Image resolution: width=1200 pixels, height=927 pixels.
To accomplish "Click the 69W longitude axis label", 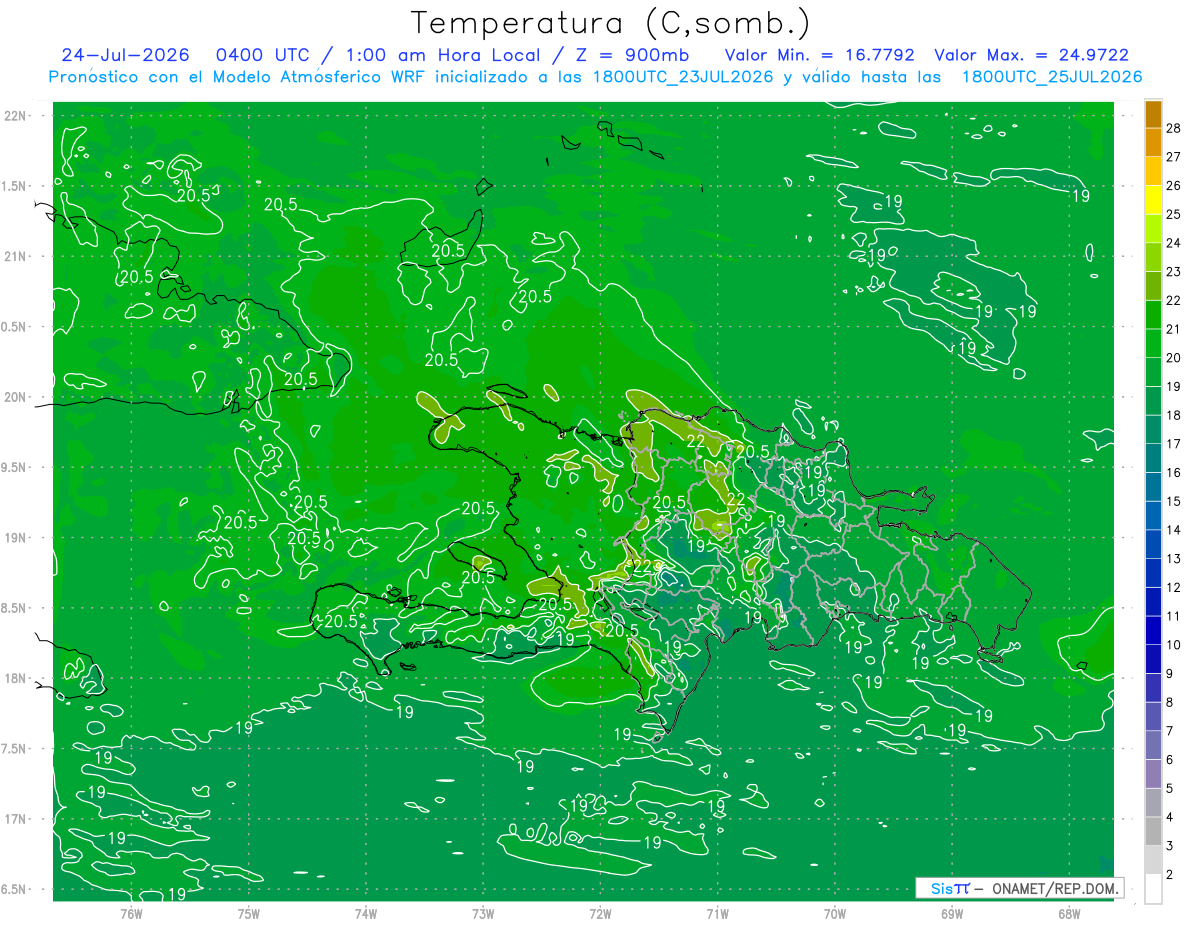I will pyautogui.click(x=952, y=914).
